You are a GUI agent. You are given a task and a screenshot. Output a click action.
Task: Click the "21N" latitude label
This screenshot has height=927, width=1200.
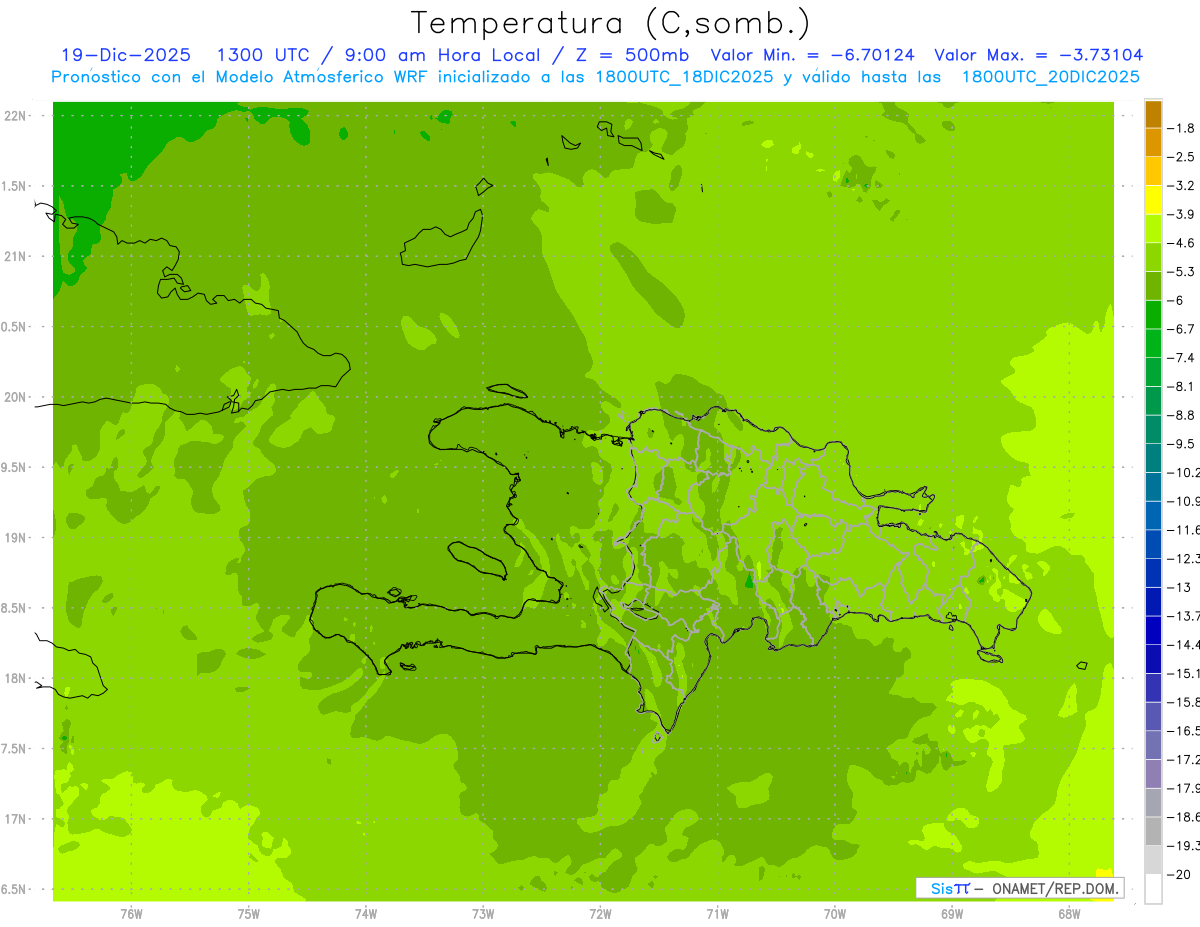(14, 257)
